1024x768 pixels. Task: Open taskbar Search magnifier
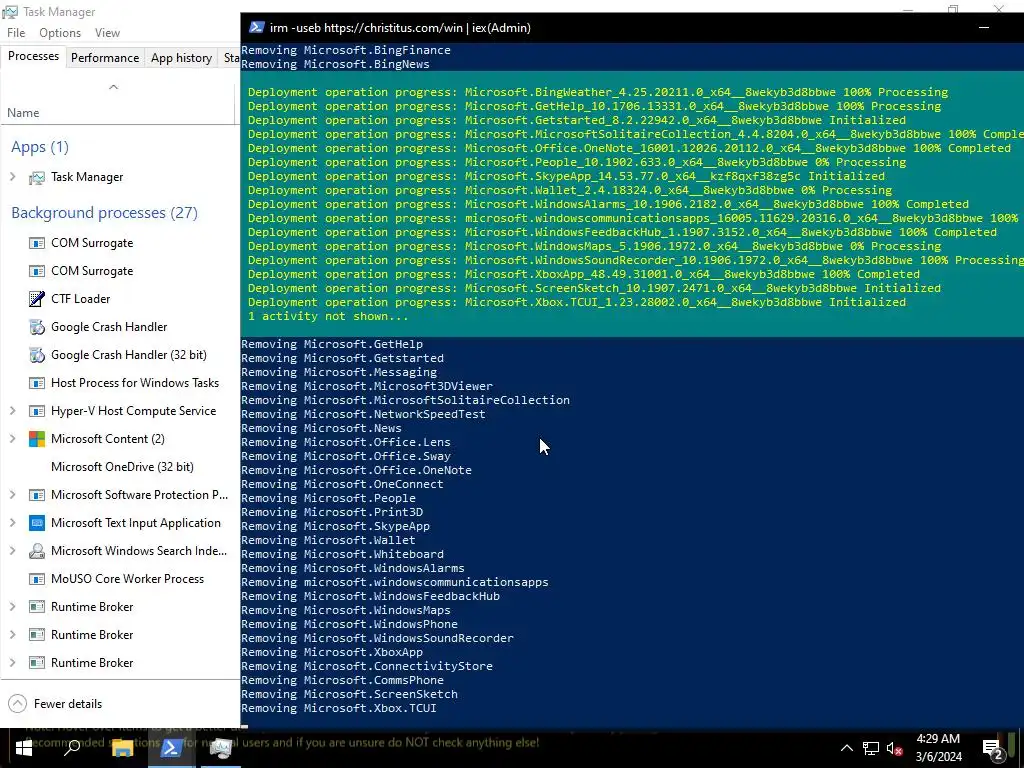pyautogui.click(x=72, y=748)
